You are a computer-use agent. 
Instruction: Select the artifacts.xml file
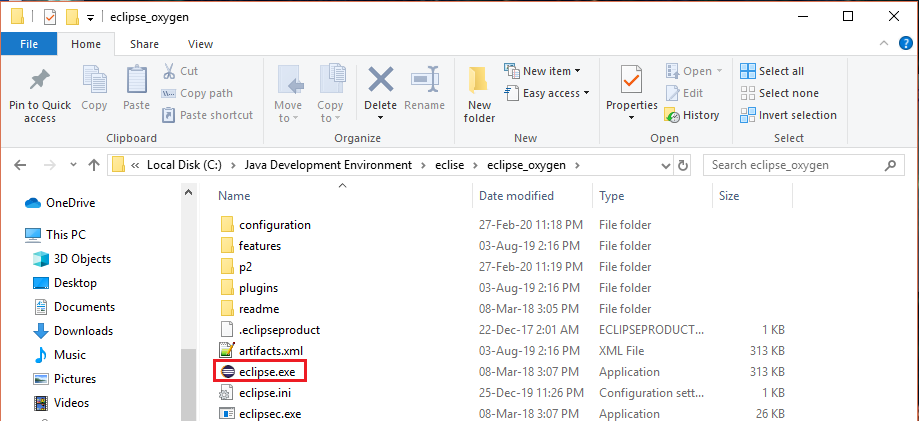261,351
